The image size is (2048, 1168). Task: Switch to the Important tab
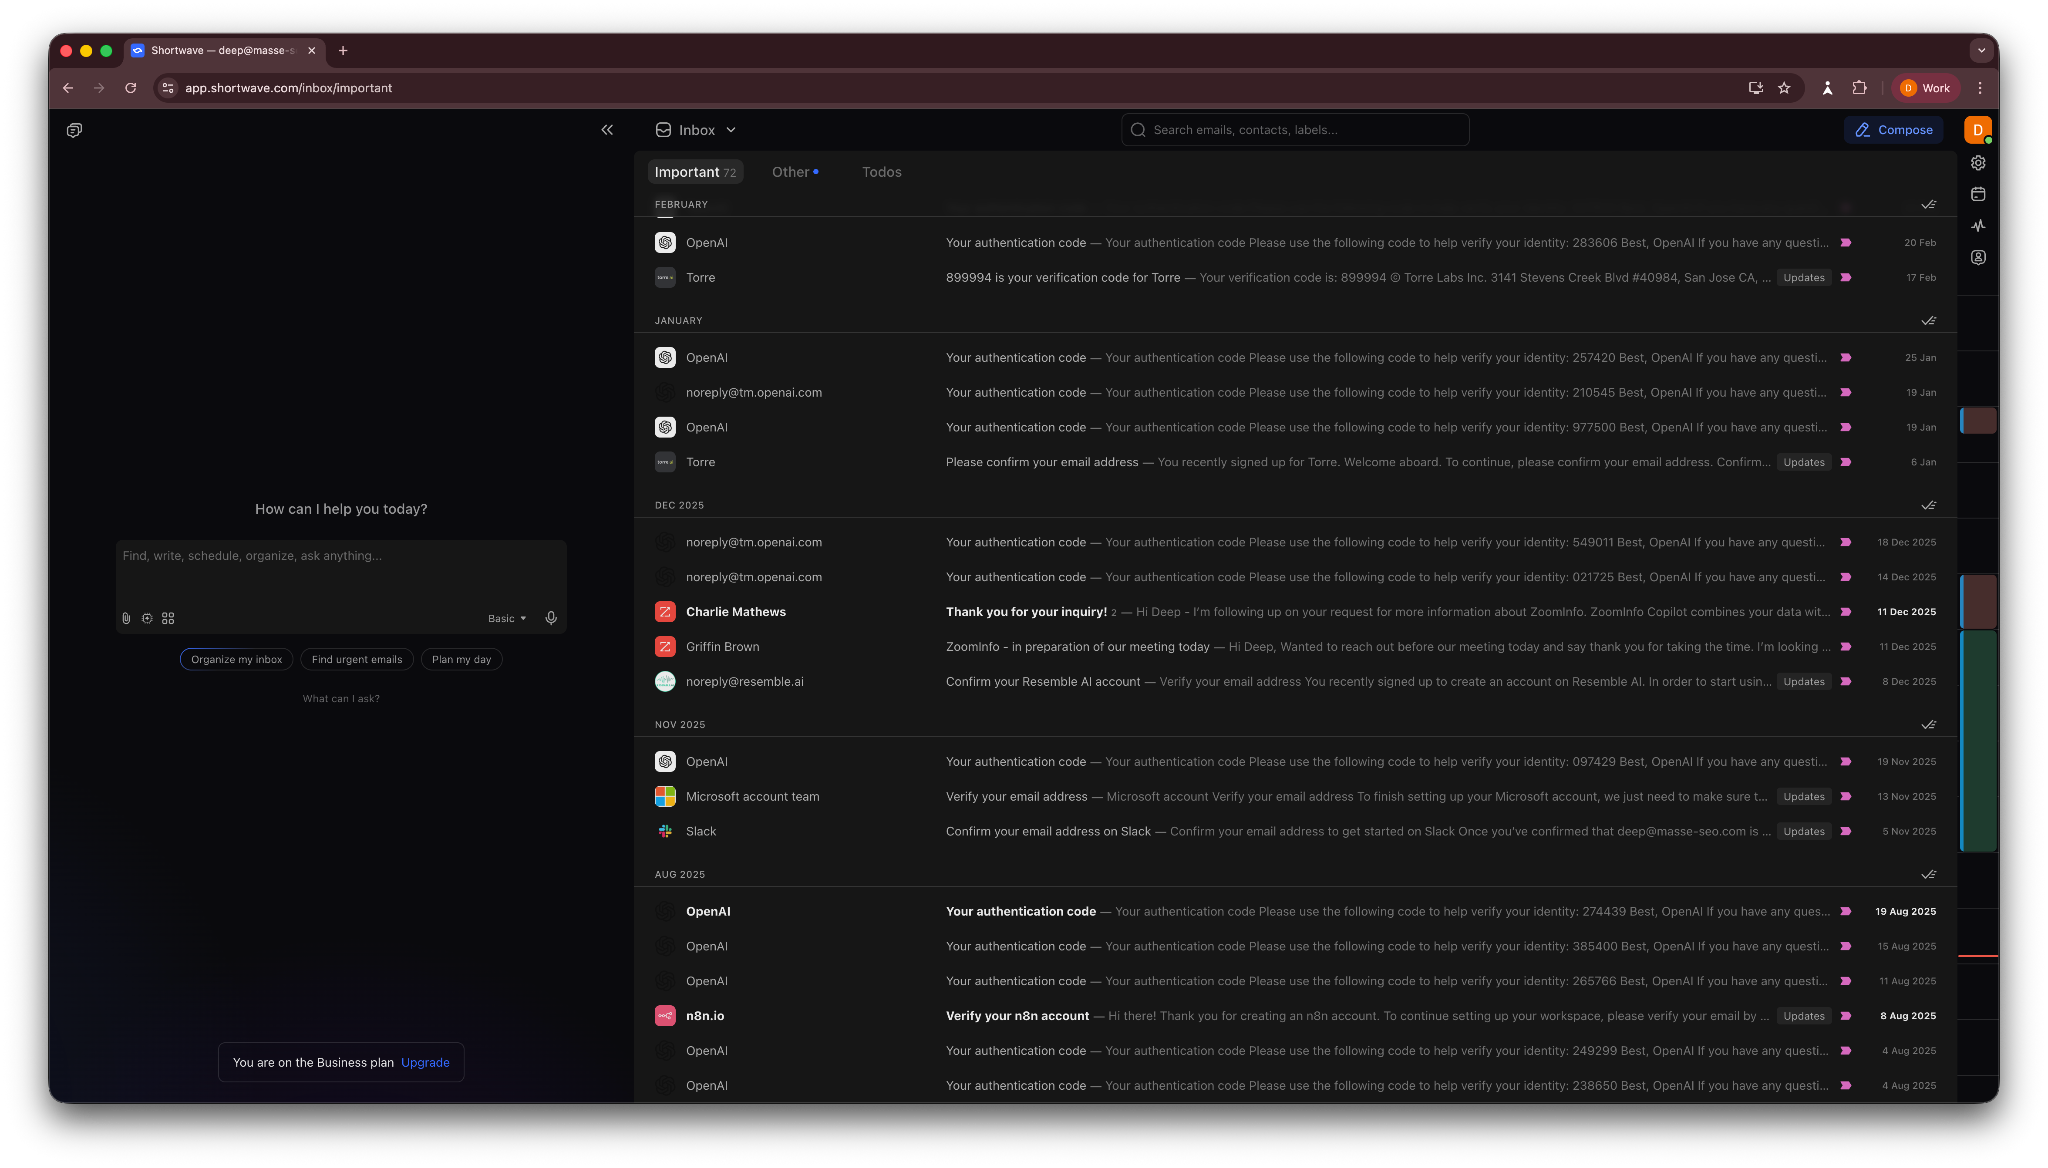pyautogui.click(x=695, y=172)
